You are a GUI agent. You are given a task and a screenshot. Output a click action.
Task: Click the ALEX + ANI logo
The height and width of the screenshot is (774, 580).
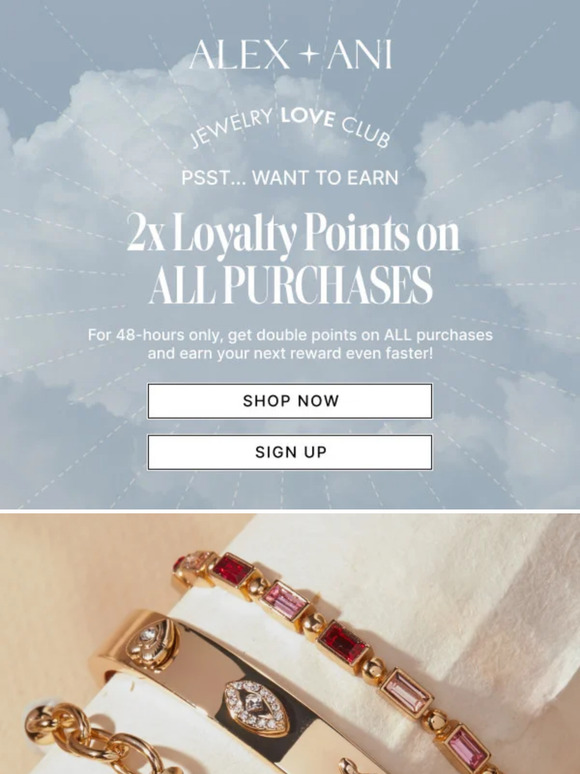(x=290, y=54)
